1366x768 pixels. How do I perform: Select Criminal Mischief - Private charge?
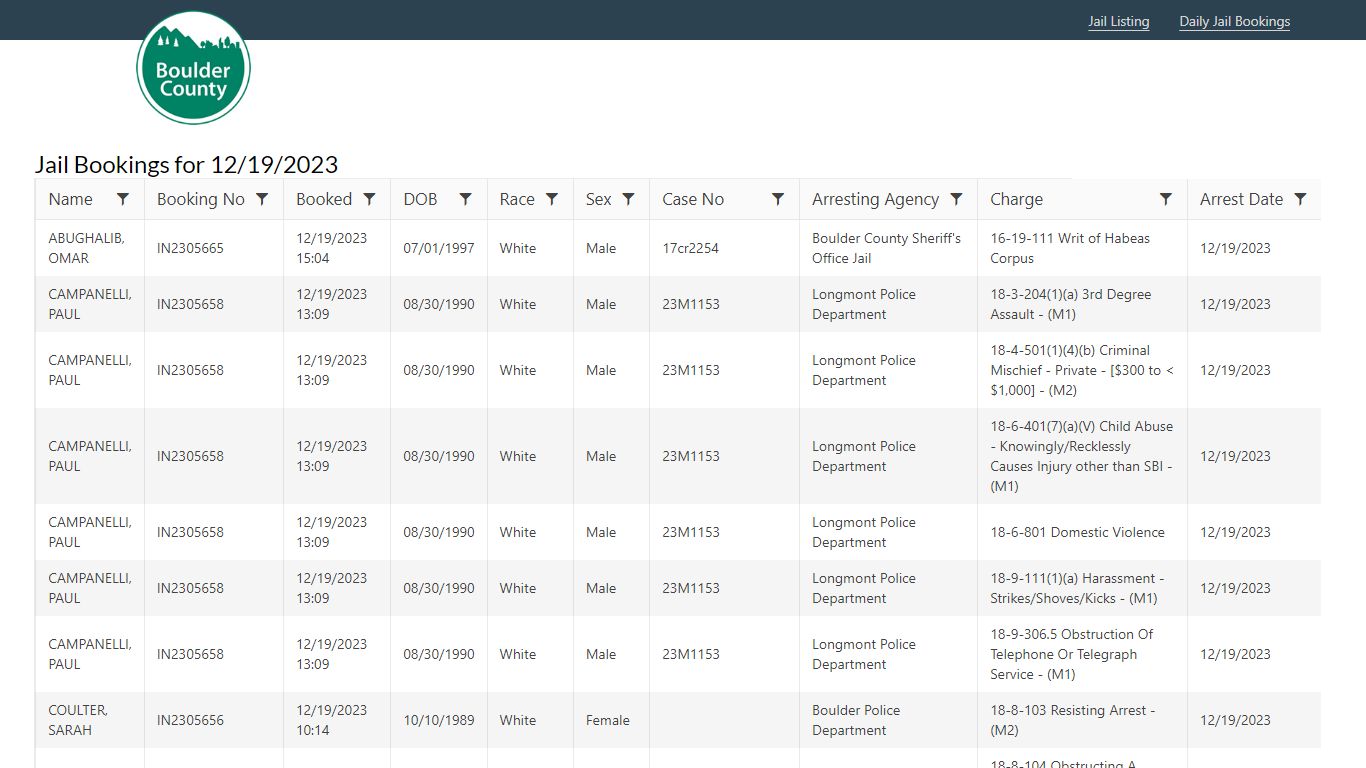tap(1082, 370)
